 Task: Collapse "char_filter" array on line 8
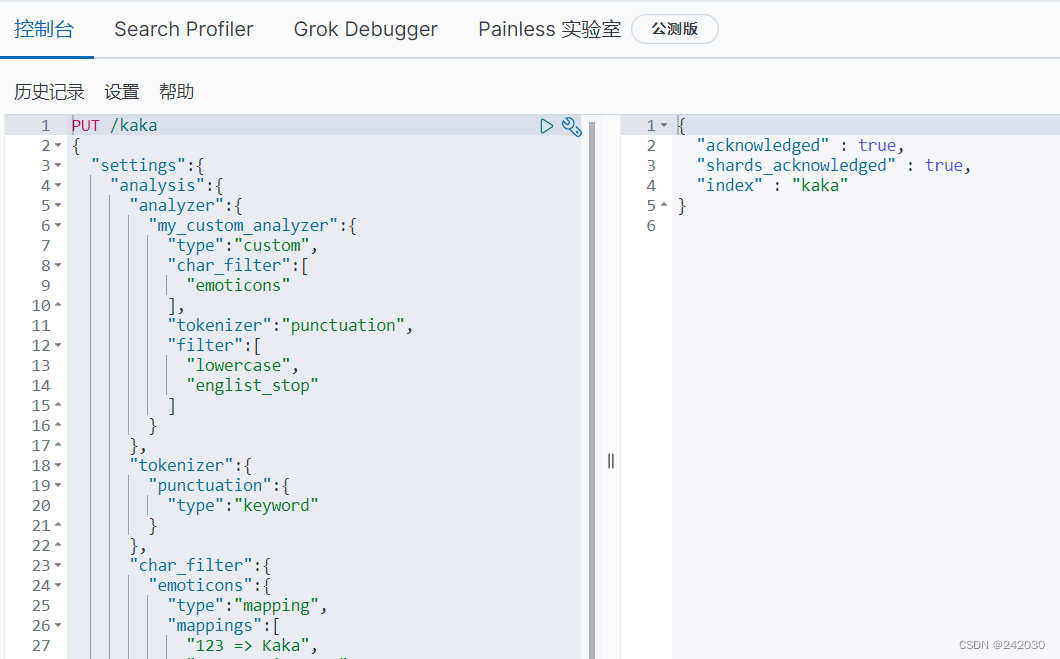58,266
